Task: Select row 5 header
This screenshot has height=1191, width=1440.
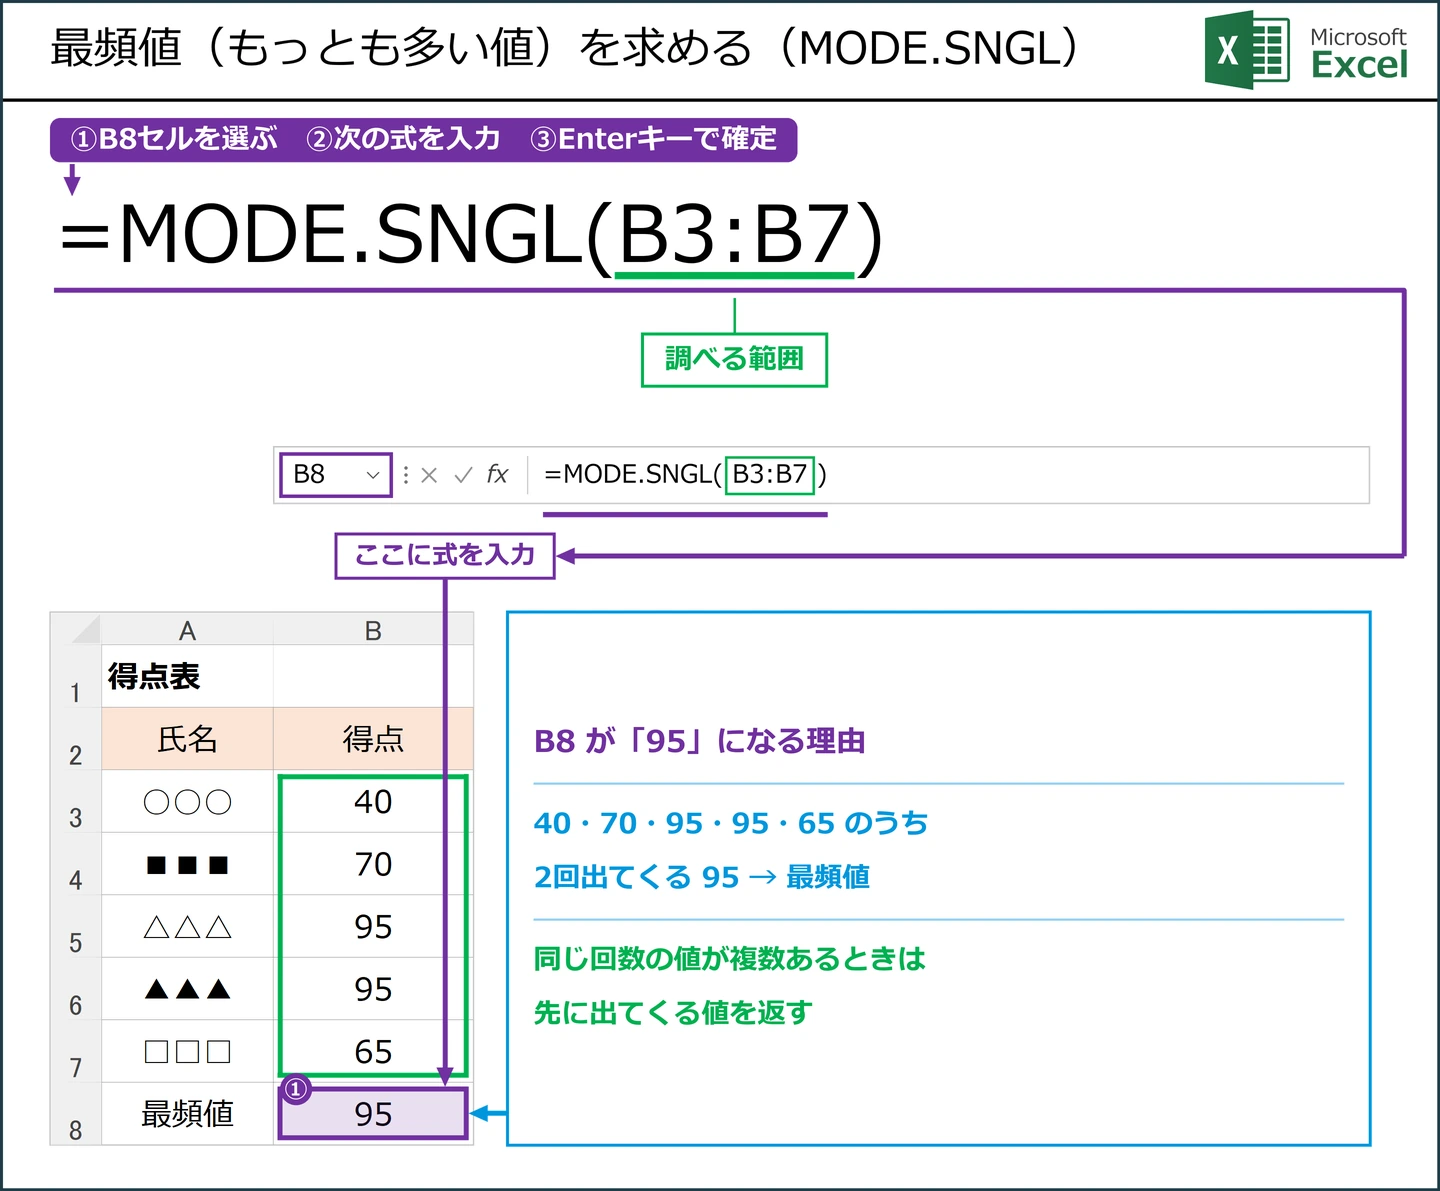Action: pos(76,927)
